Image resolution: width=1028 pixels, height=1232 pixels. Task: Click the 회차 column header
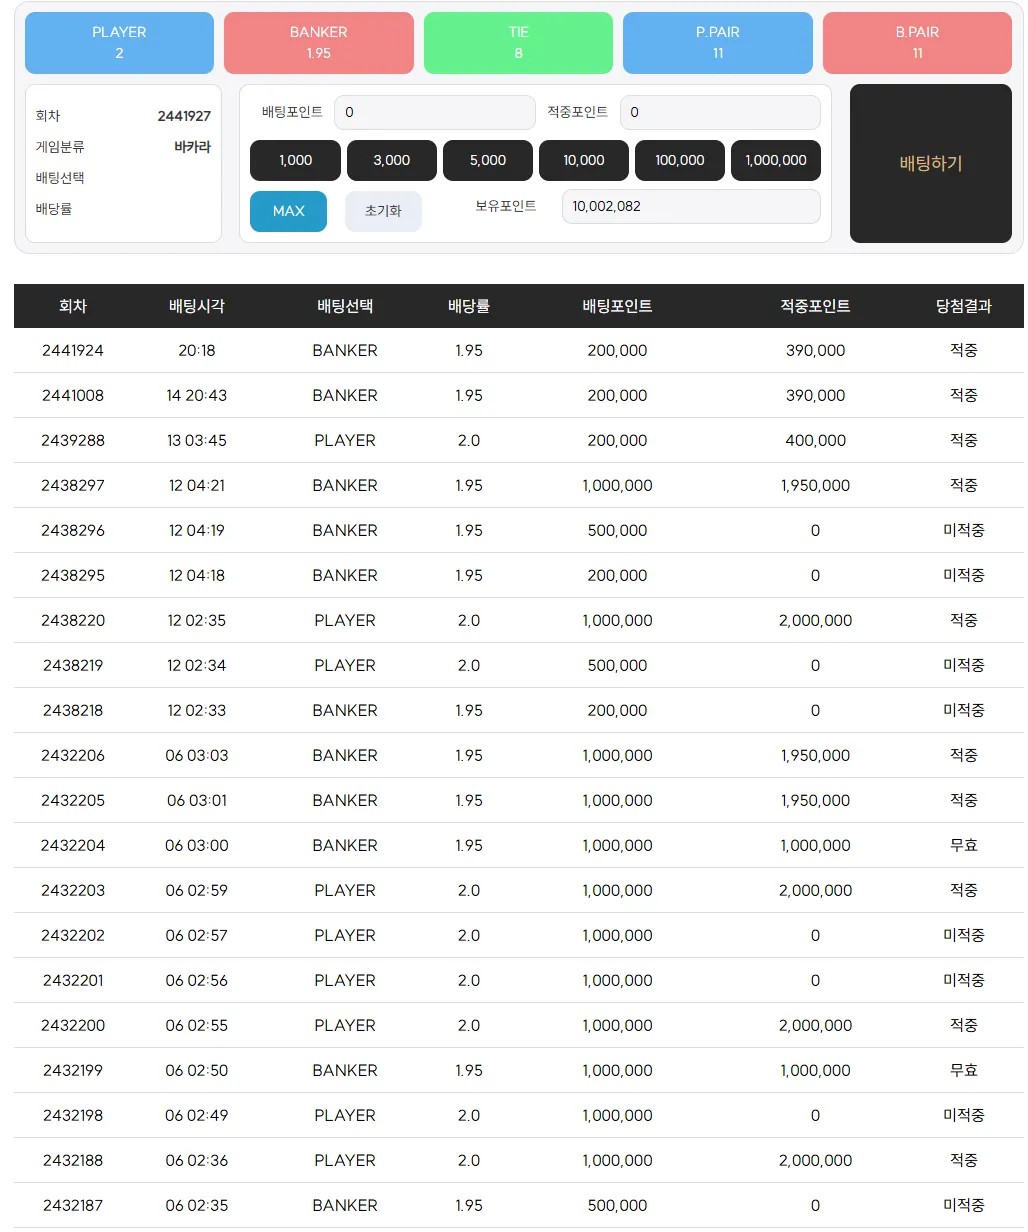click(73, 306)
